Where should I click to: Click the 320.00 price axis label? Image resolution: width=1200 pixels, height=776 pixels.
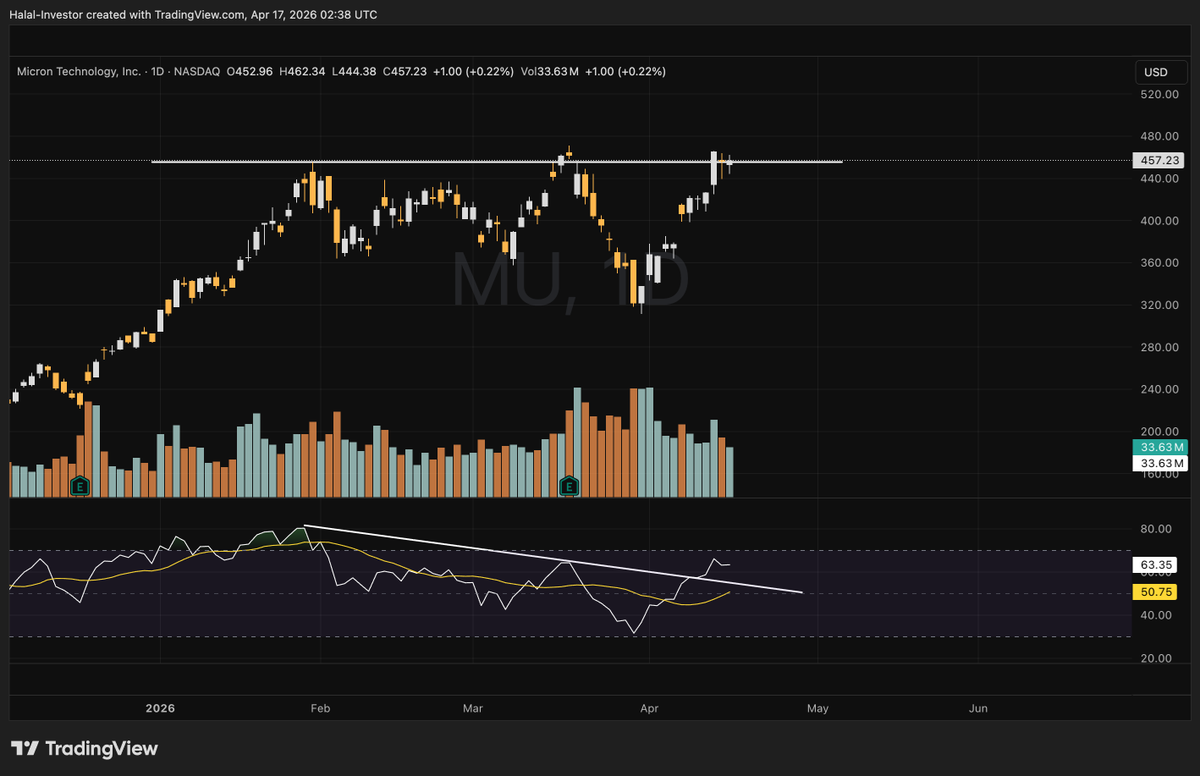(x=1158, y=305)
